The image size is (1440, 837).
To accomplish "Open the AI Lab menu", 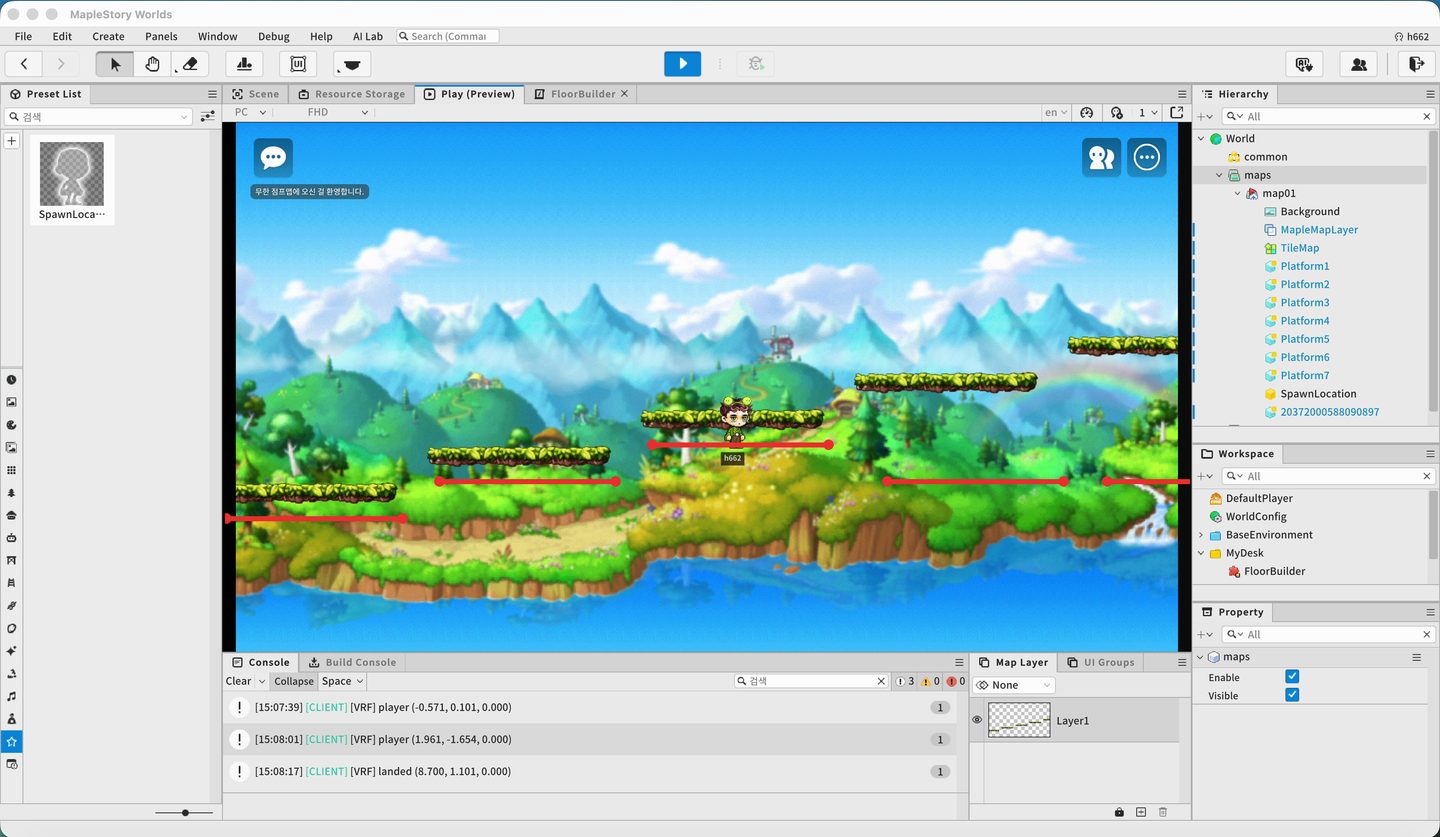I will 367,36.
